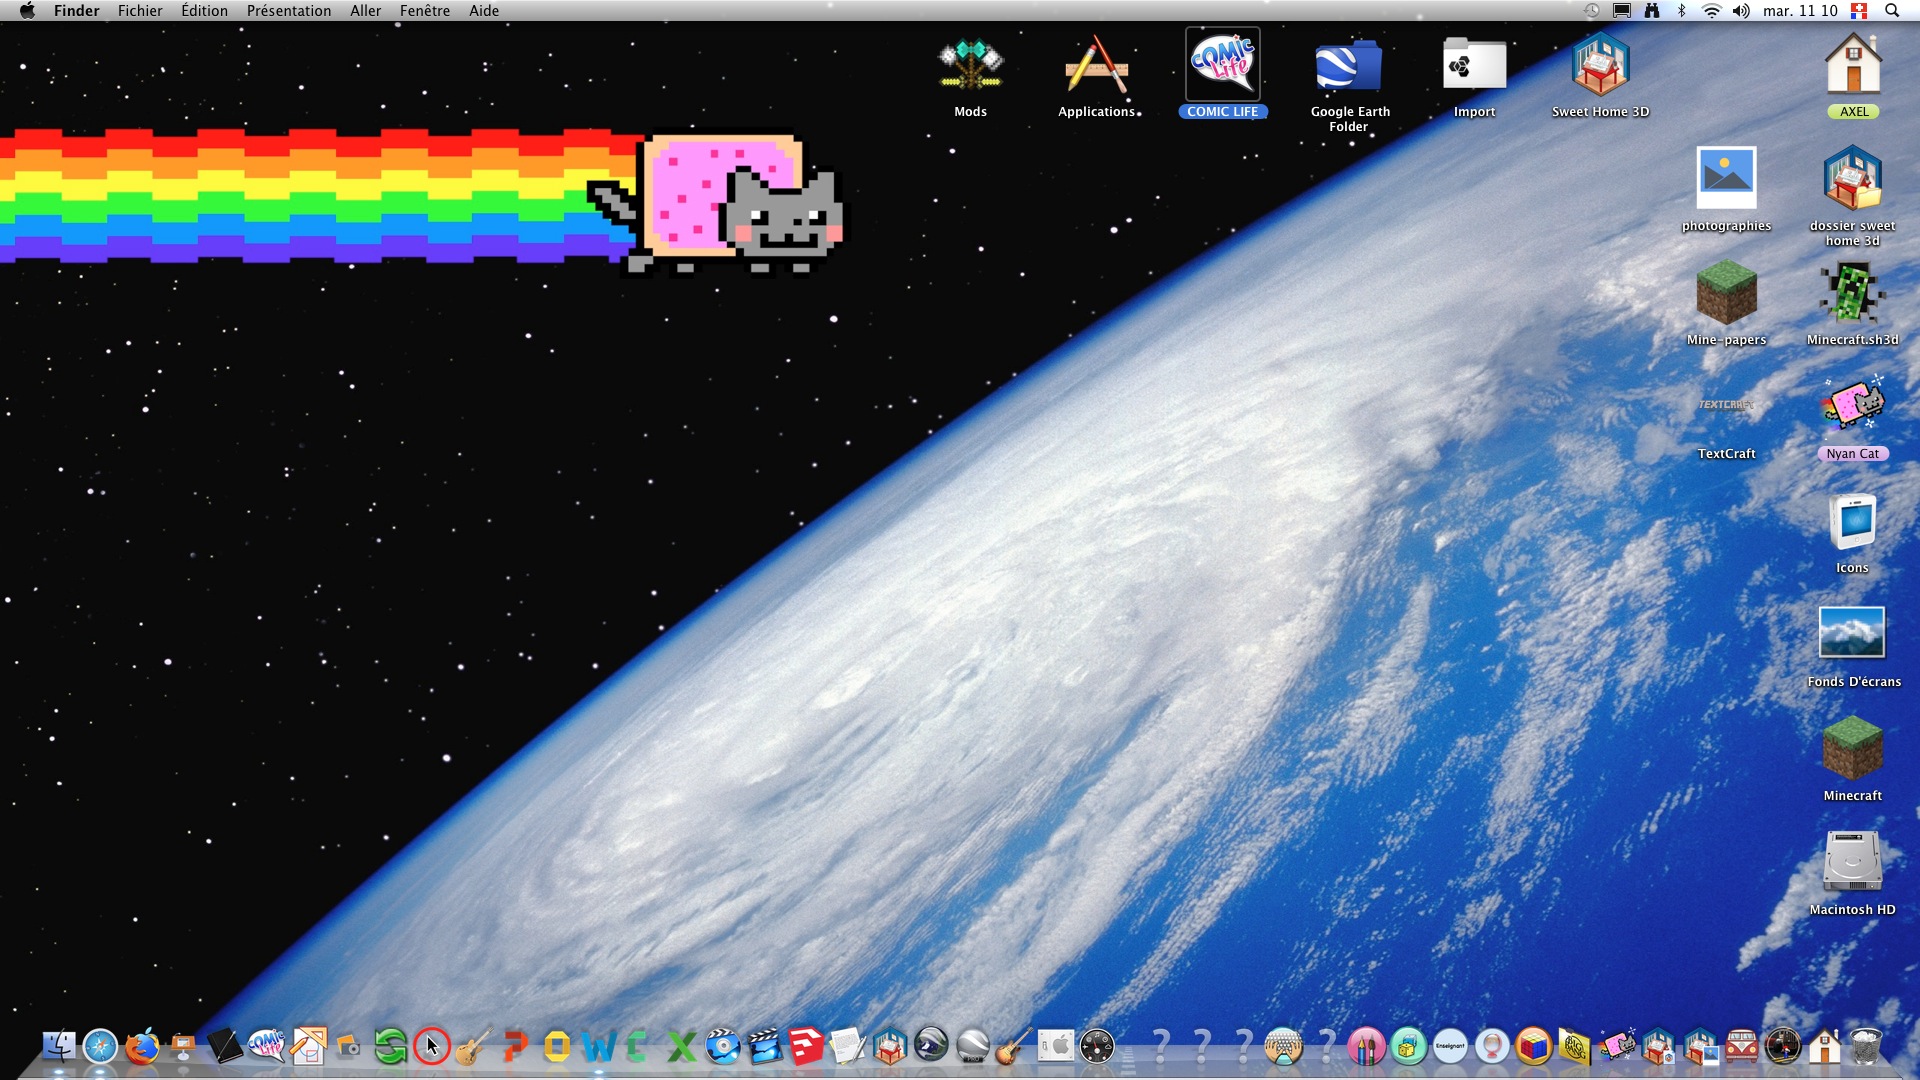Launch Firefox from the Dock

[142, 1047]
